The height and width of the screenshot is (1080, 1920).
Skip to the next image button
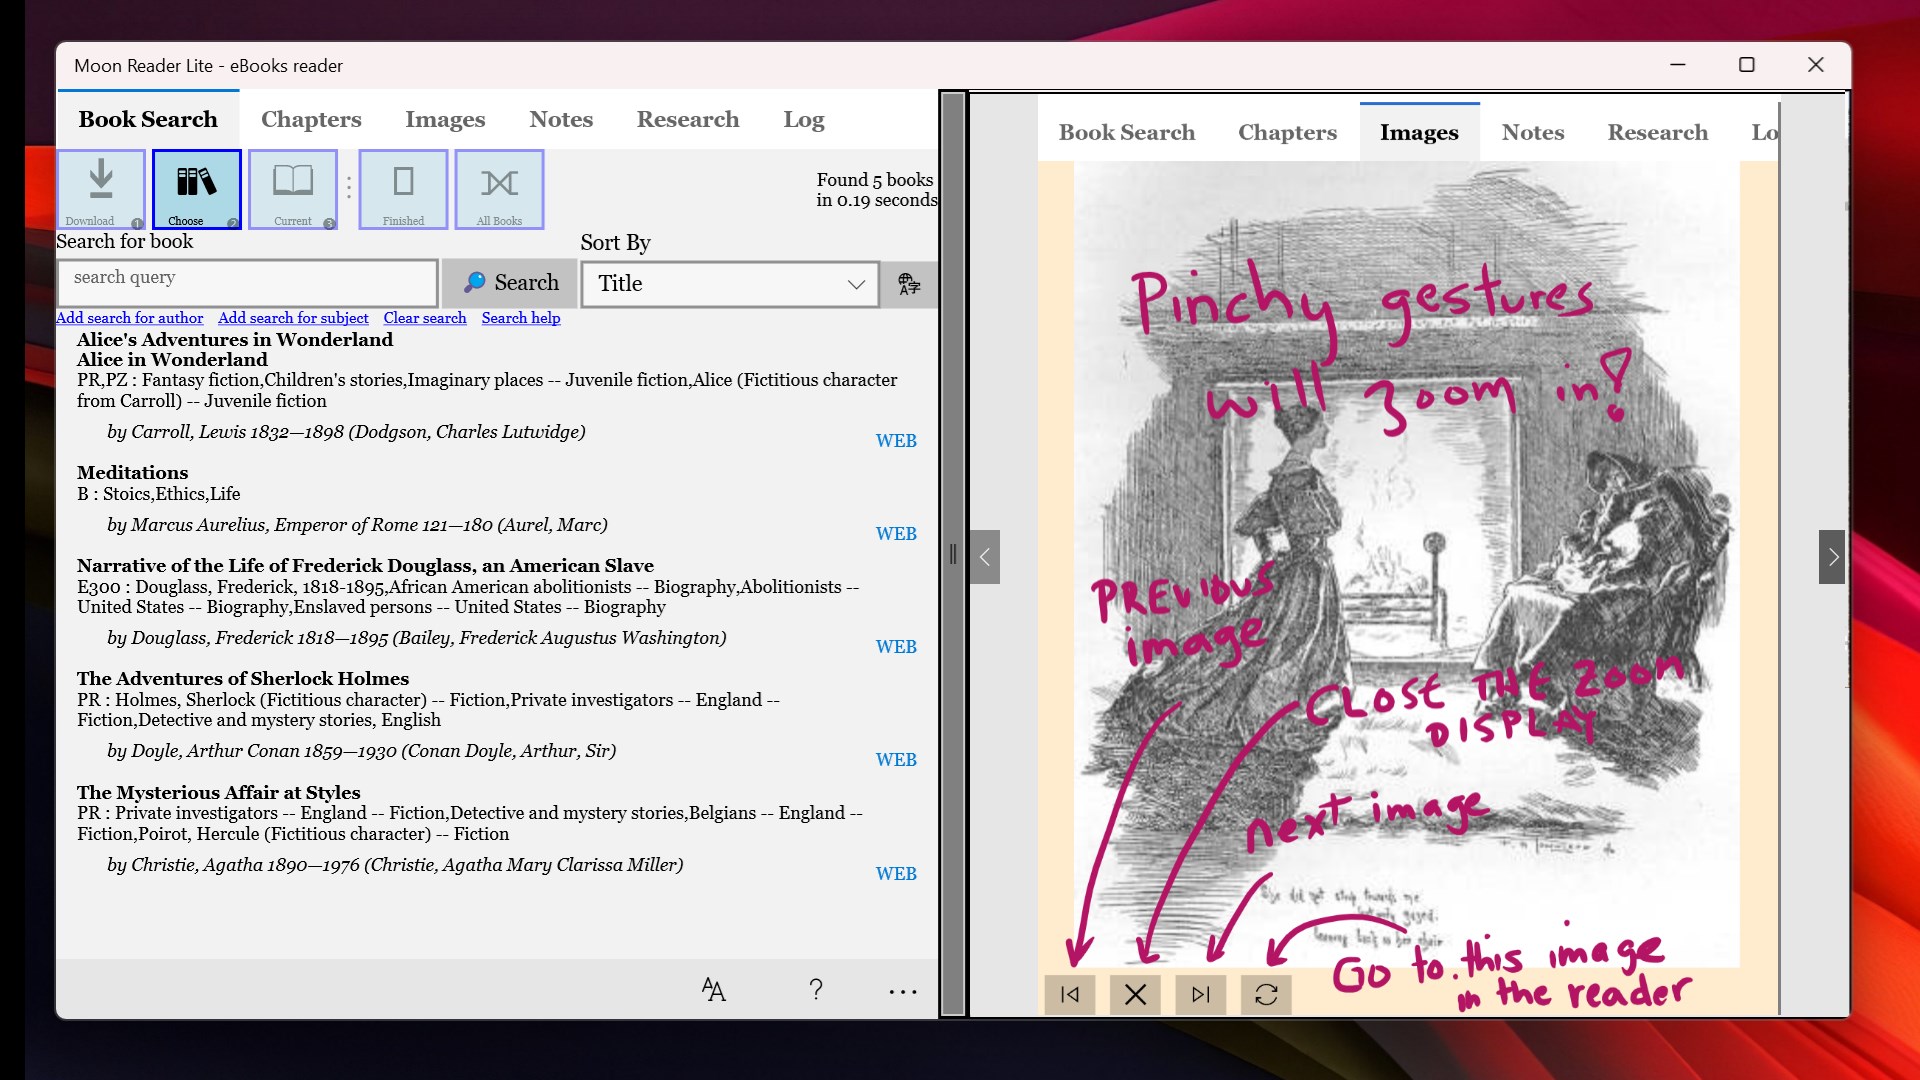(1201, 994)
